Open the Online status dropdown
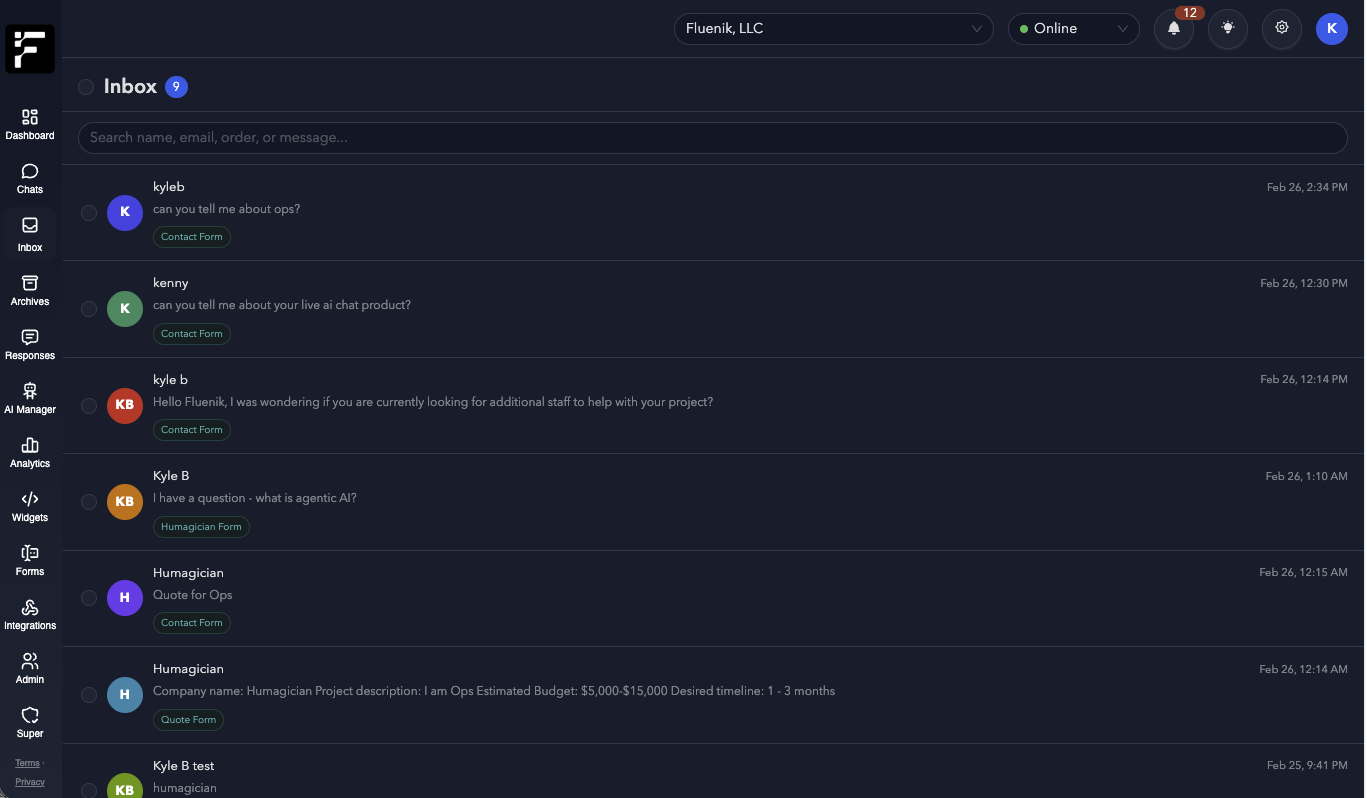Viewport: 1367px width, 798px height. click(1074, 29)
